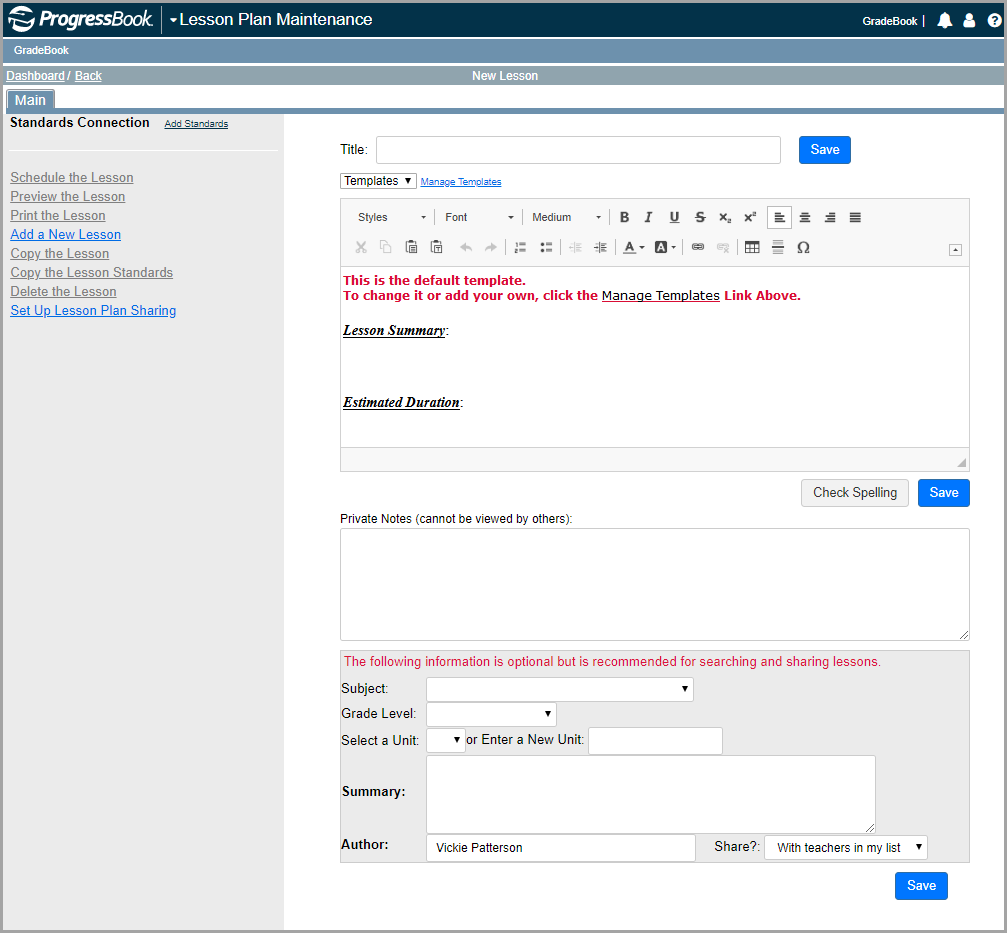This screenshot has height=933, width=1007.
Task: Click the Copy icon in editor toolbar
Action: point(385,247)
